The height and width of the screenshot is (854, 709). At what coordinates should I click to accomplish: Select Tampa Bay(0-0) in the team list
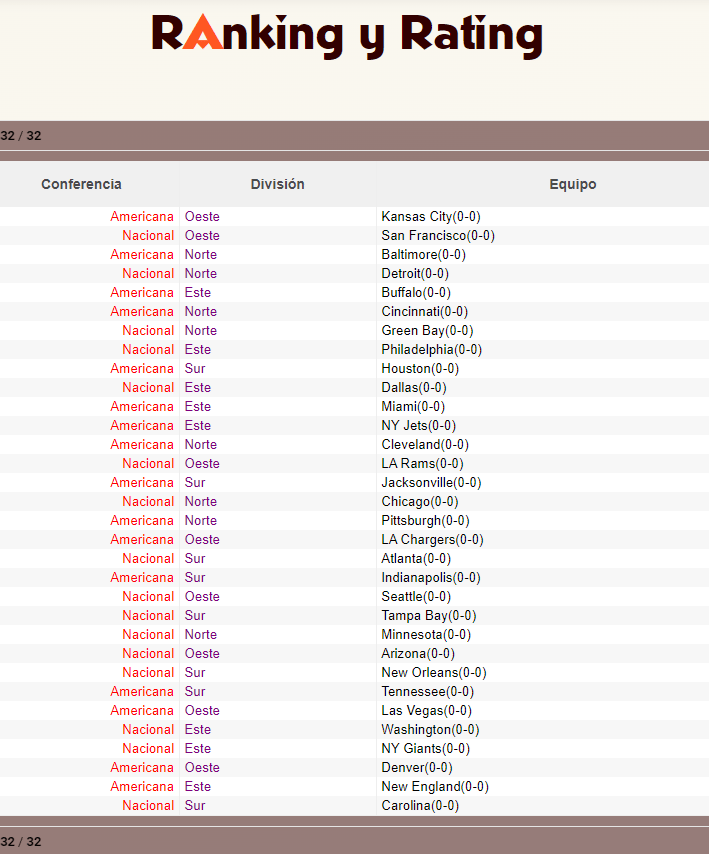(429, 615)
